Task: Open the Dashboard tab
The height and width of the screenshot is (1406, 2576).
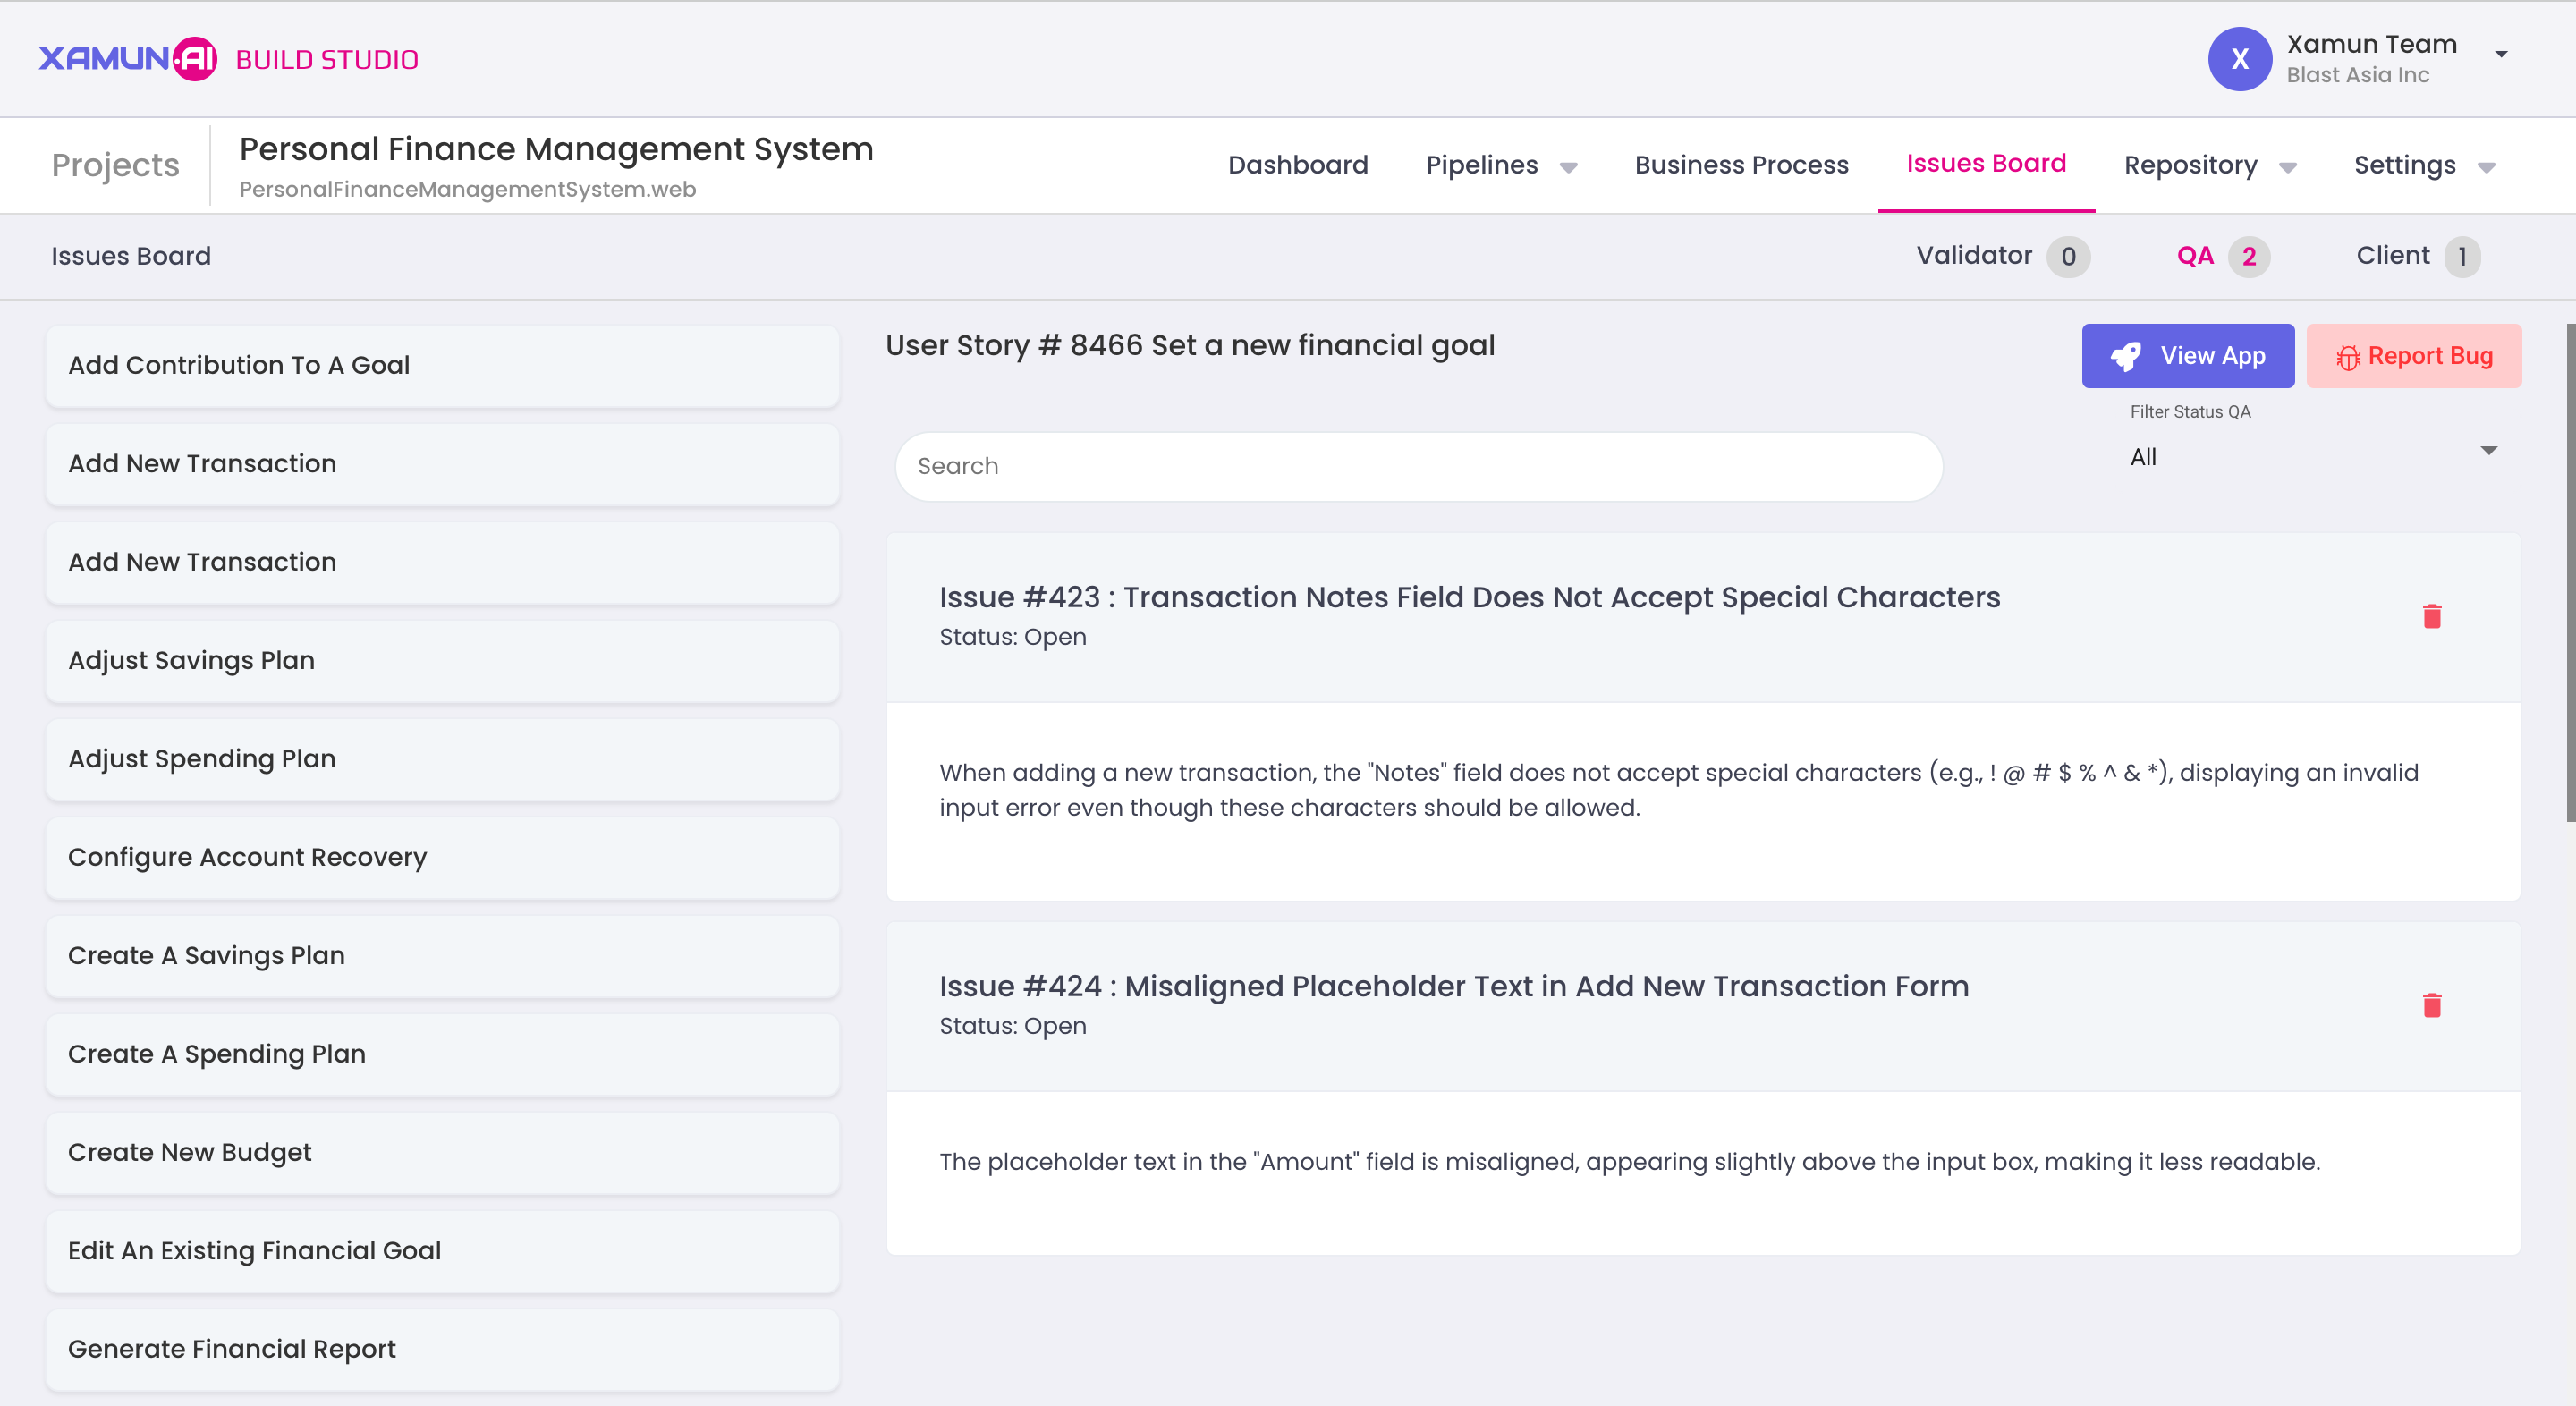Action: pos(1297,165)
